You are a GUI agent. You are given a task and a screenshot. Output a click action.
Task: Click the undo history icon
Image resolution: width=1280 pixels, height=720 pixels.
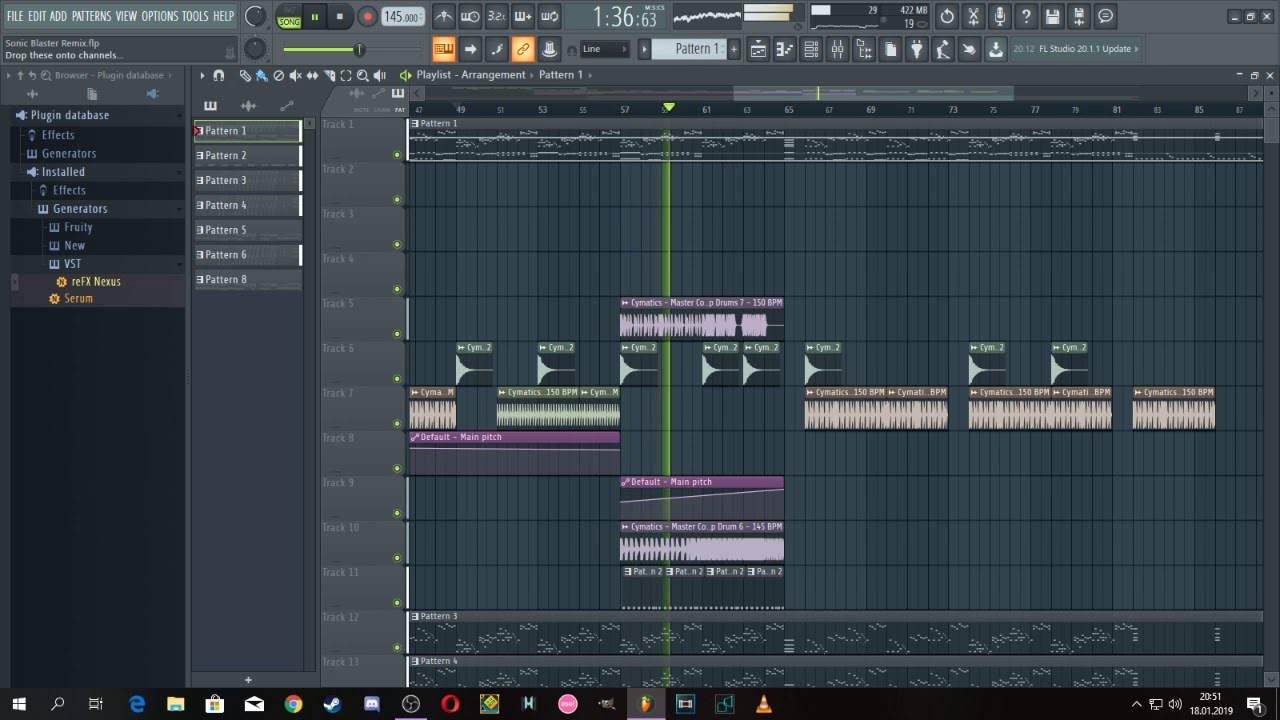pyautogui.click(x=947, y=16)
